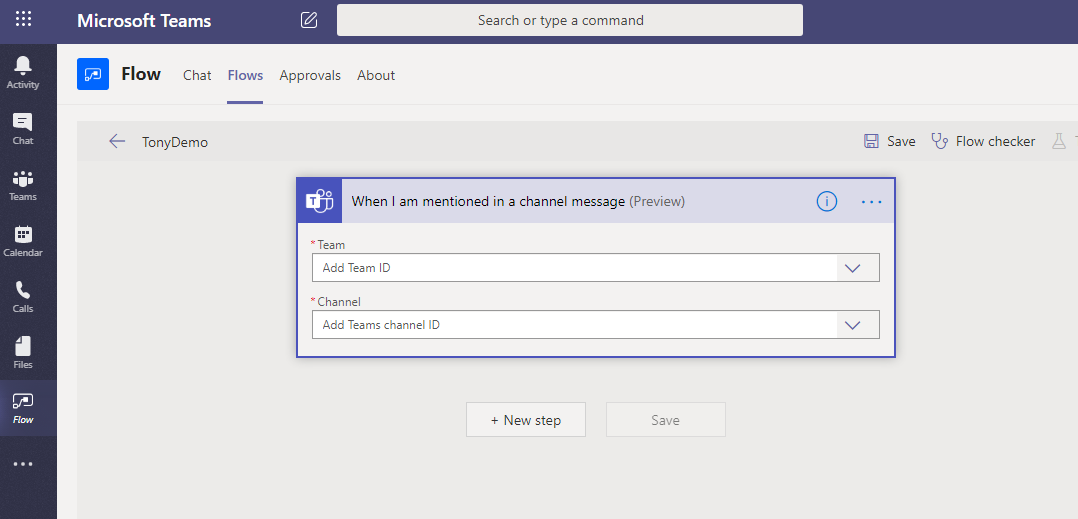Open Teams in the sidebar
Image resolution: width=1078 pixels, height=519 pixels.
(x=23, y=185)
